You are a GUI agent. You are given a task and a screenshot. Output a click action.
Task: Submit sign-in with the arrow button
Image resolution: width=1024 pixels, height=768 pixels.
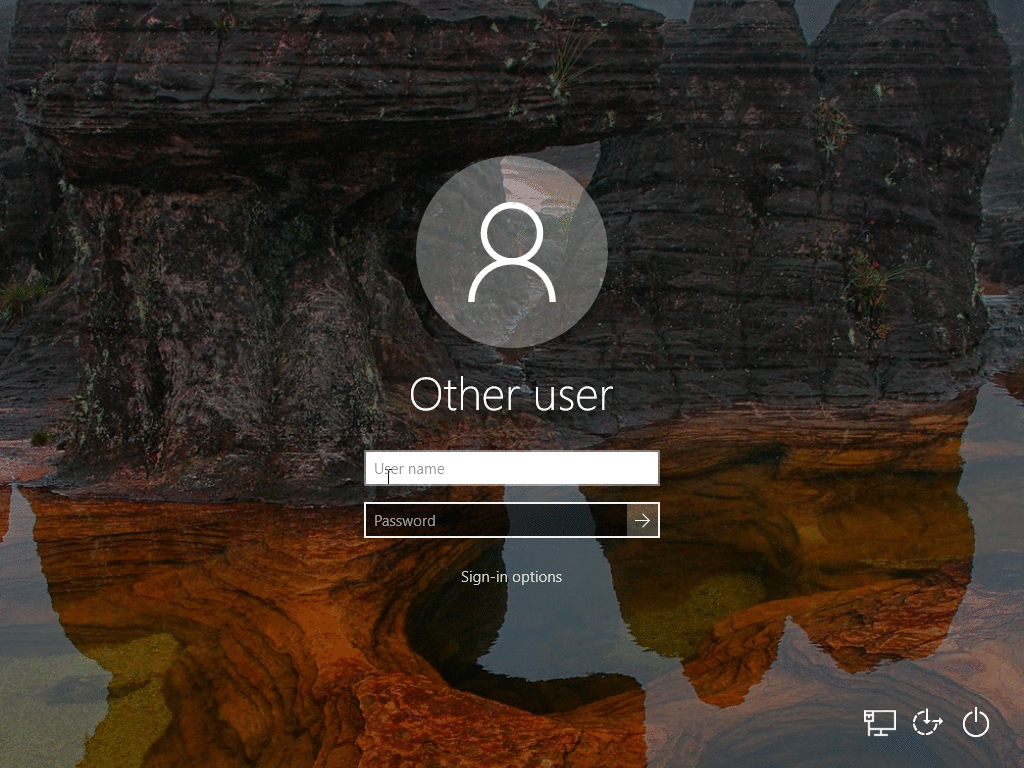(x=643, y=520)
